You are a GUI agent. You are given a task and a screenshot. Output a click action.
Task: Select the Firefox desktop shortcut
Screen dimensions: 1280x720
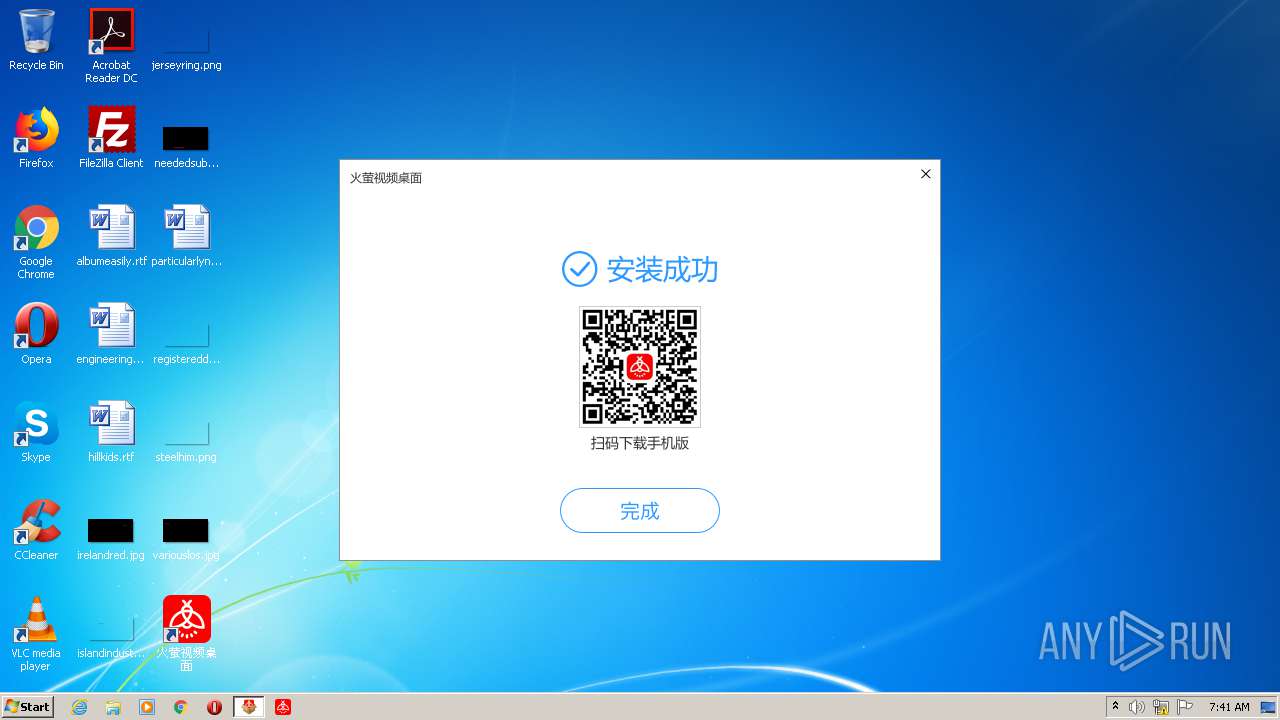click(x=36, y=138)
